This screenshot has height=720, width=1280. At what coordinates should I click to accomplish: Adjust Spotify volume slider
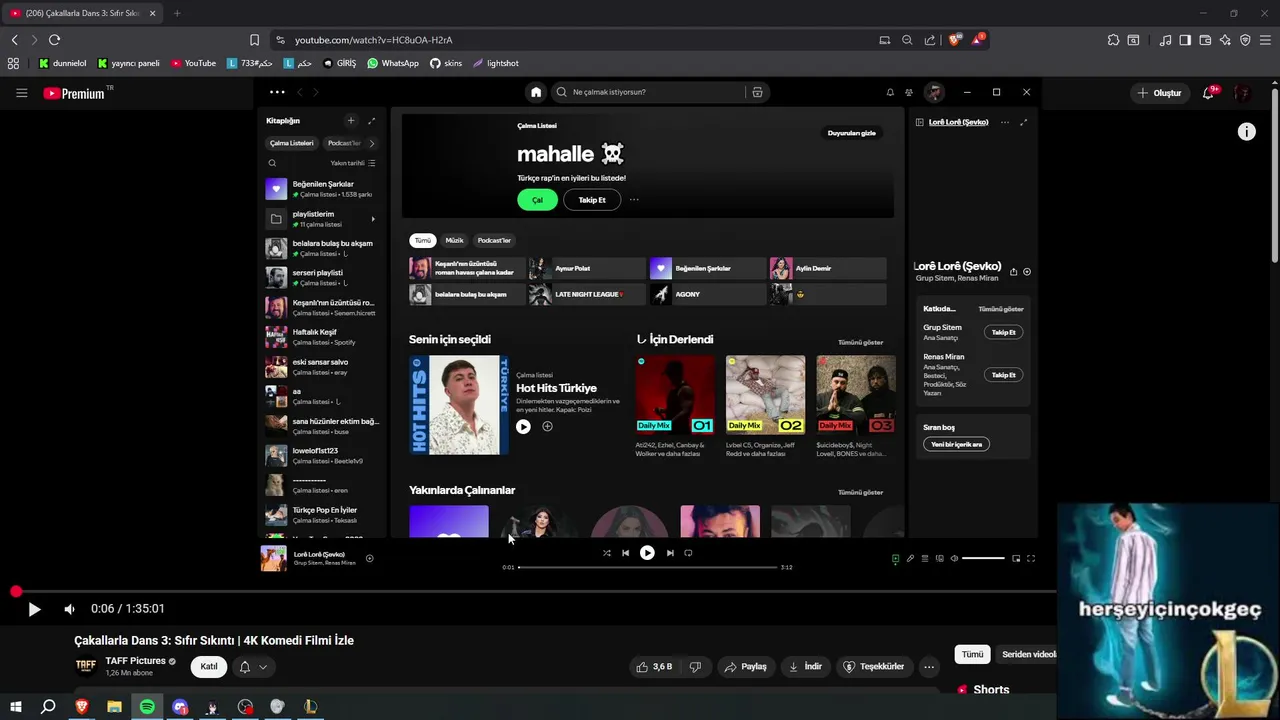click(x=983, y=558)
